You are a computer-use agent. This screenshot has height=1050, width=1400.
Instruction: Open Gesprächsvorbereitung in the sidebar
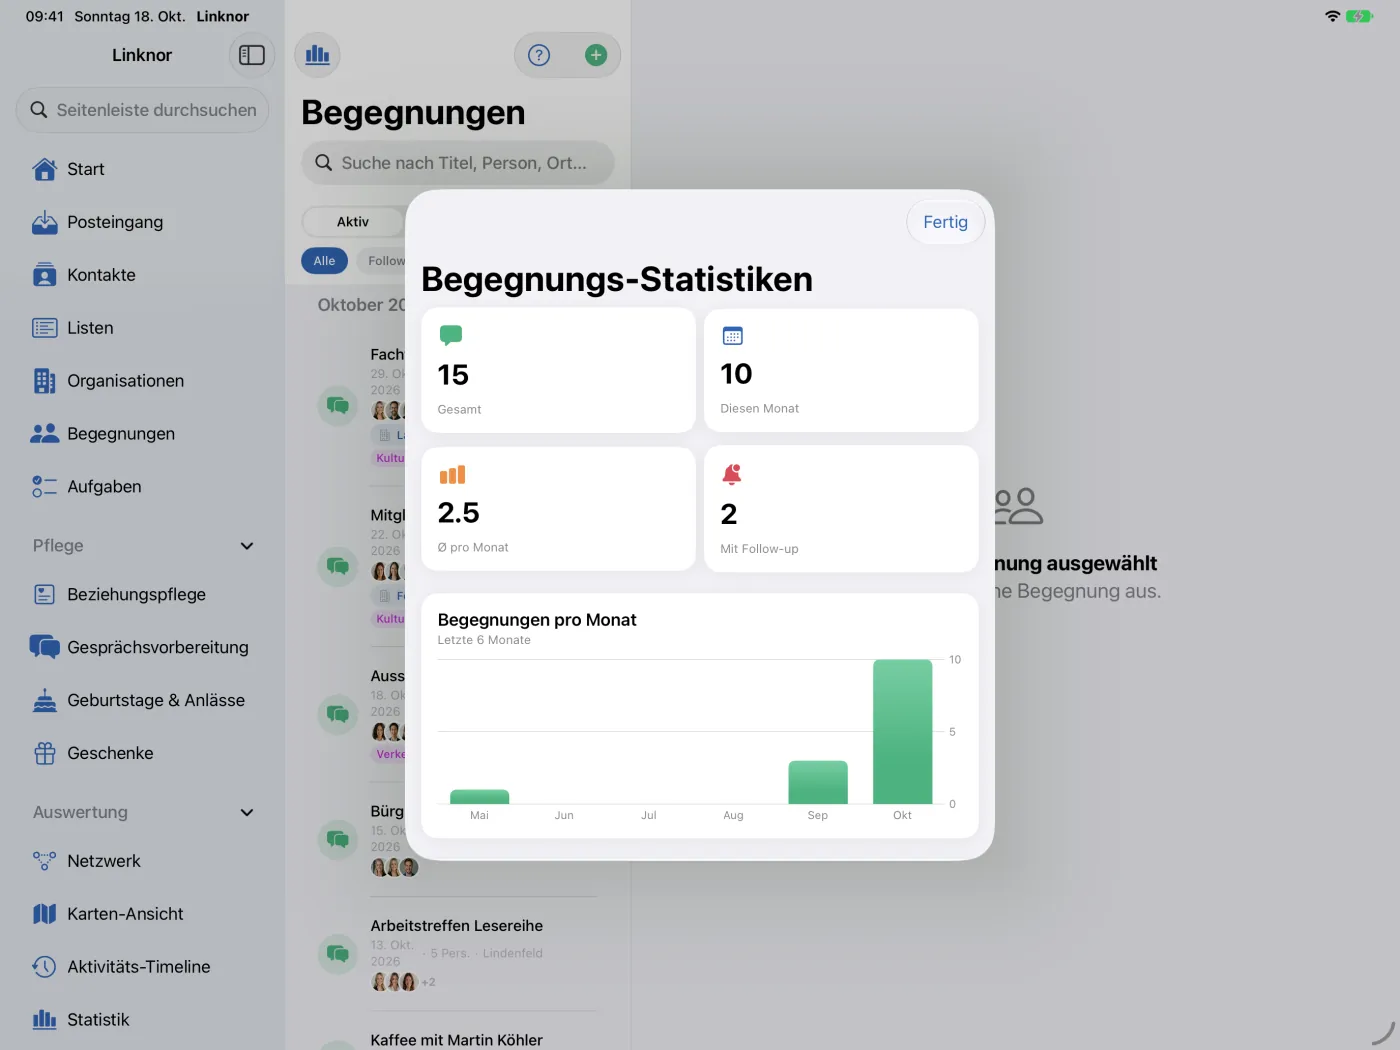pyautogui.click(x=142, y=647)
